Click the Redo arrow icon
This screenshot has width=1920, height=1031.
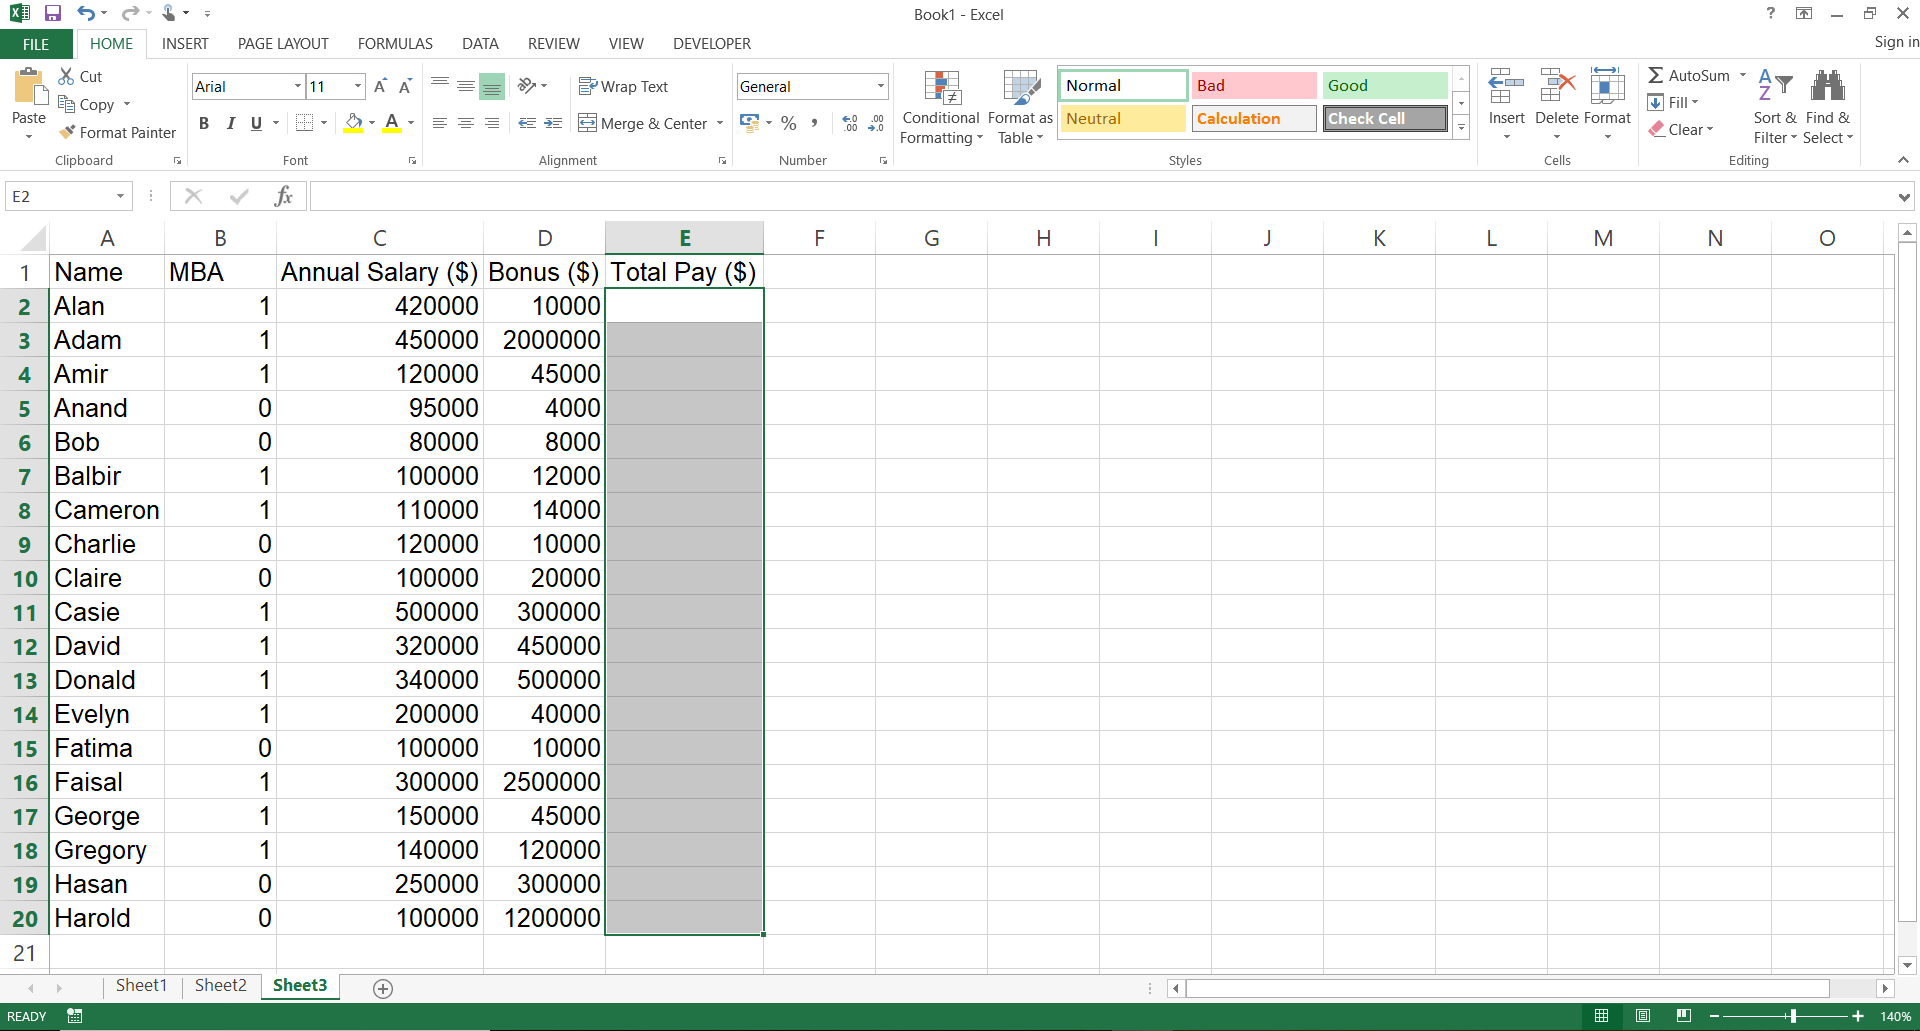click(130, 13)
